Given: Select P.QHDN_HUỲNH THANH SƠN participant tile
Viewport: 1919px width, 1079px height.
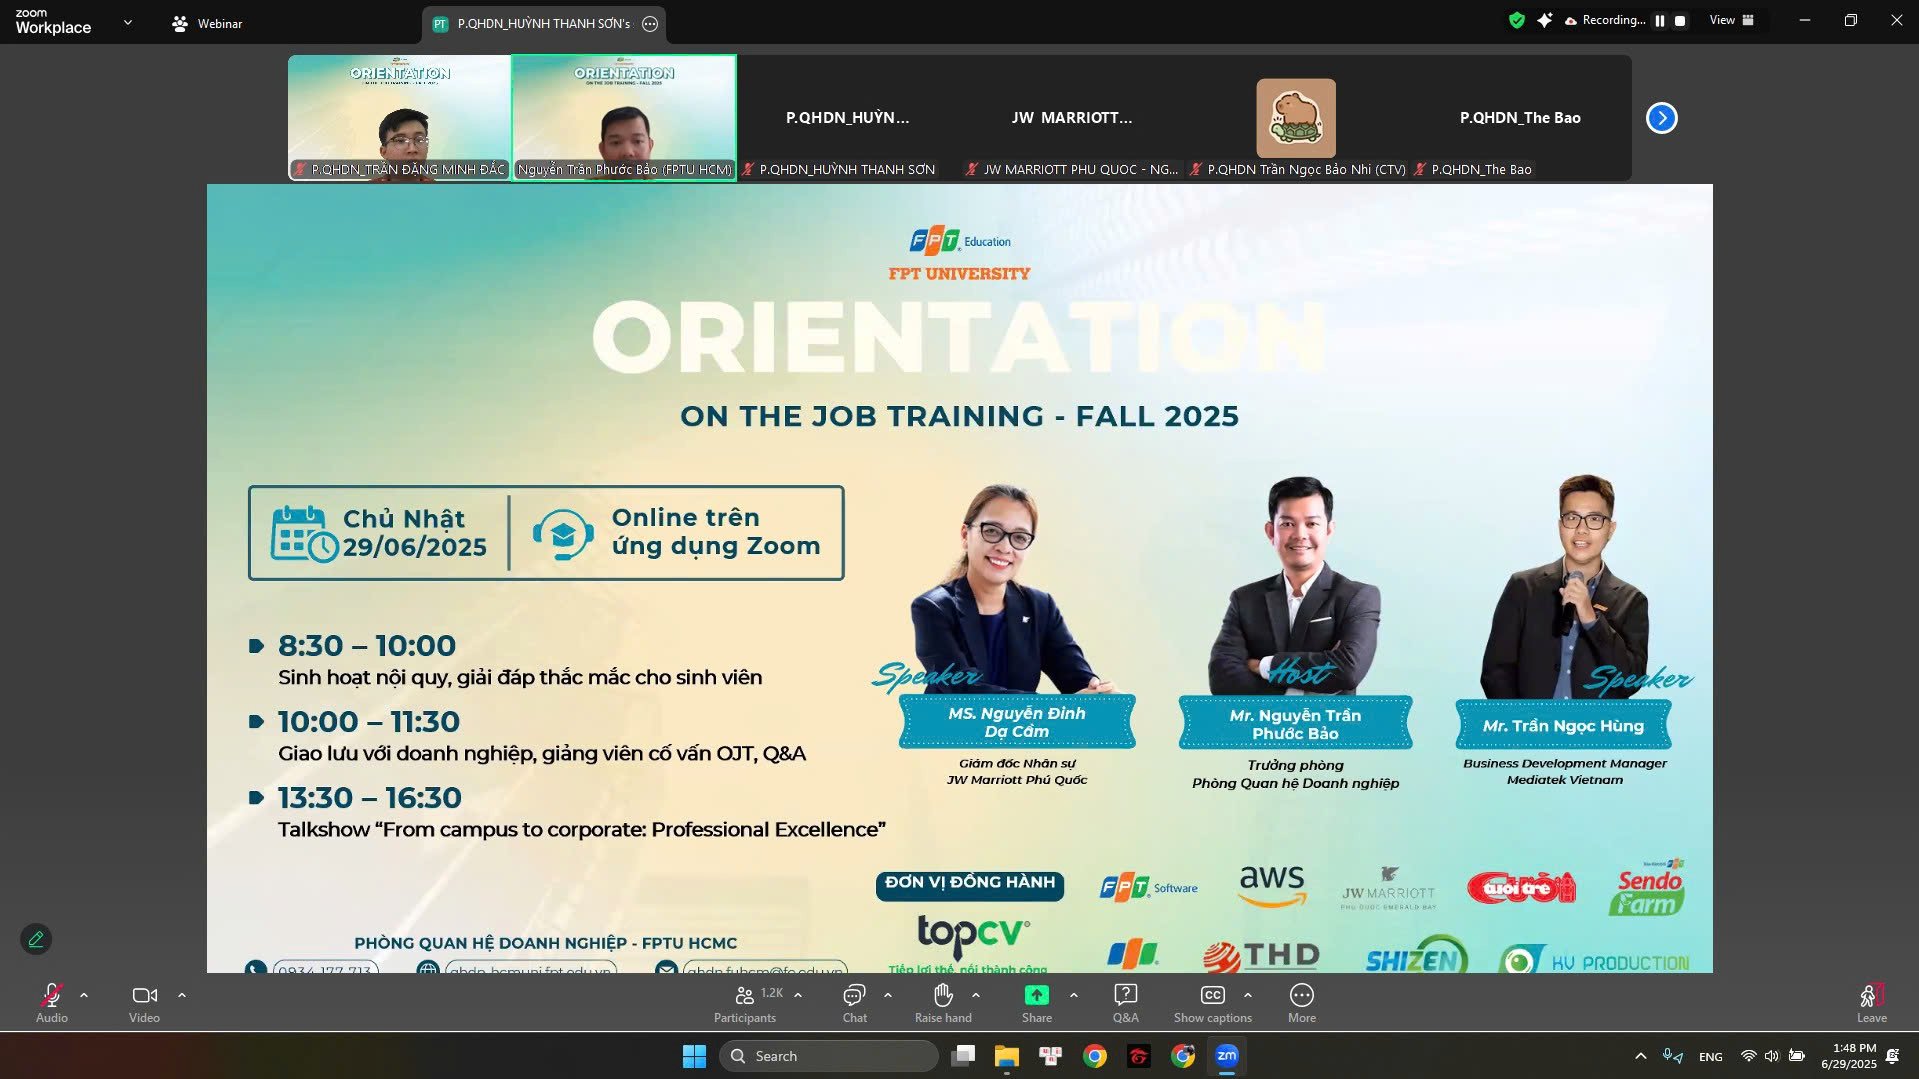Looking at the screenshot, I should [x=847, y=117].
